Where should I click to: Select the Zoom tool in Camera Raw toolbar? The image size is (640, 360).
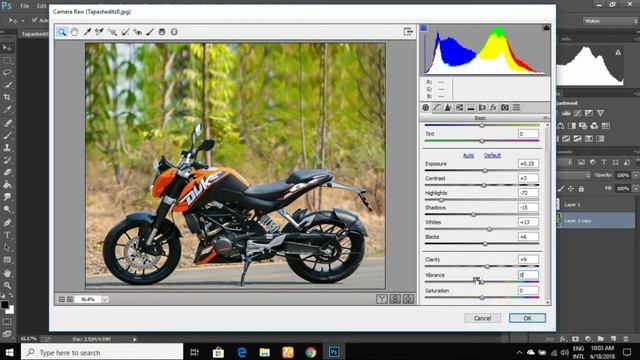(x=62, y=32)
